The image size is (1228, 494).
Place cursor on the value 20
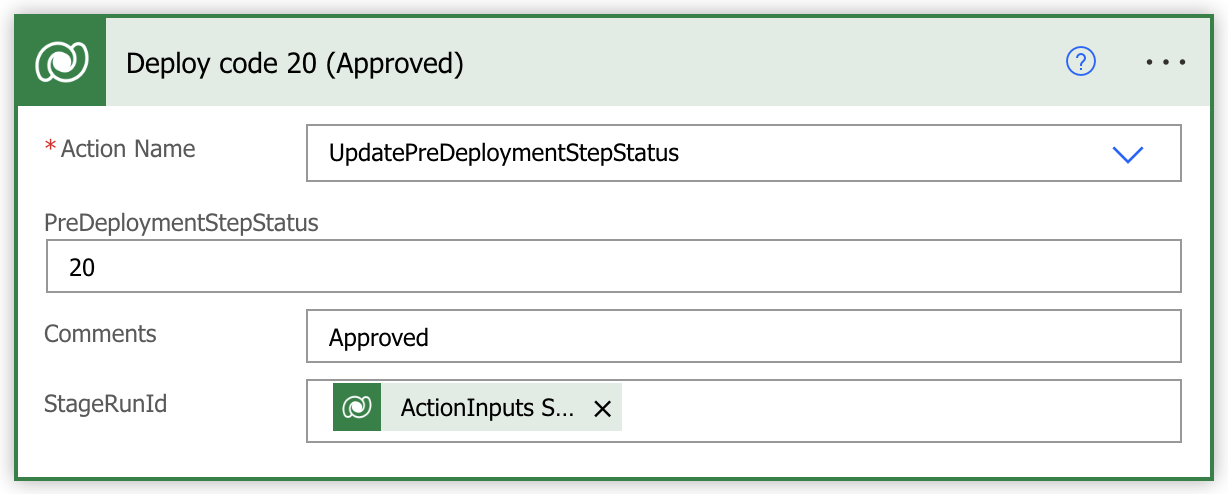coord(82,268)
